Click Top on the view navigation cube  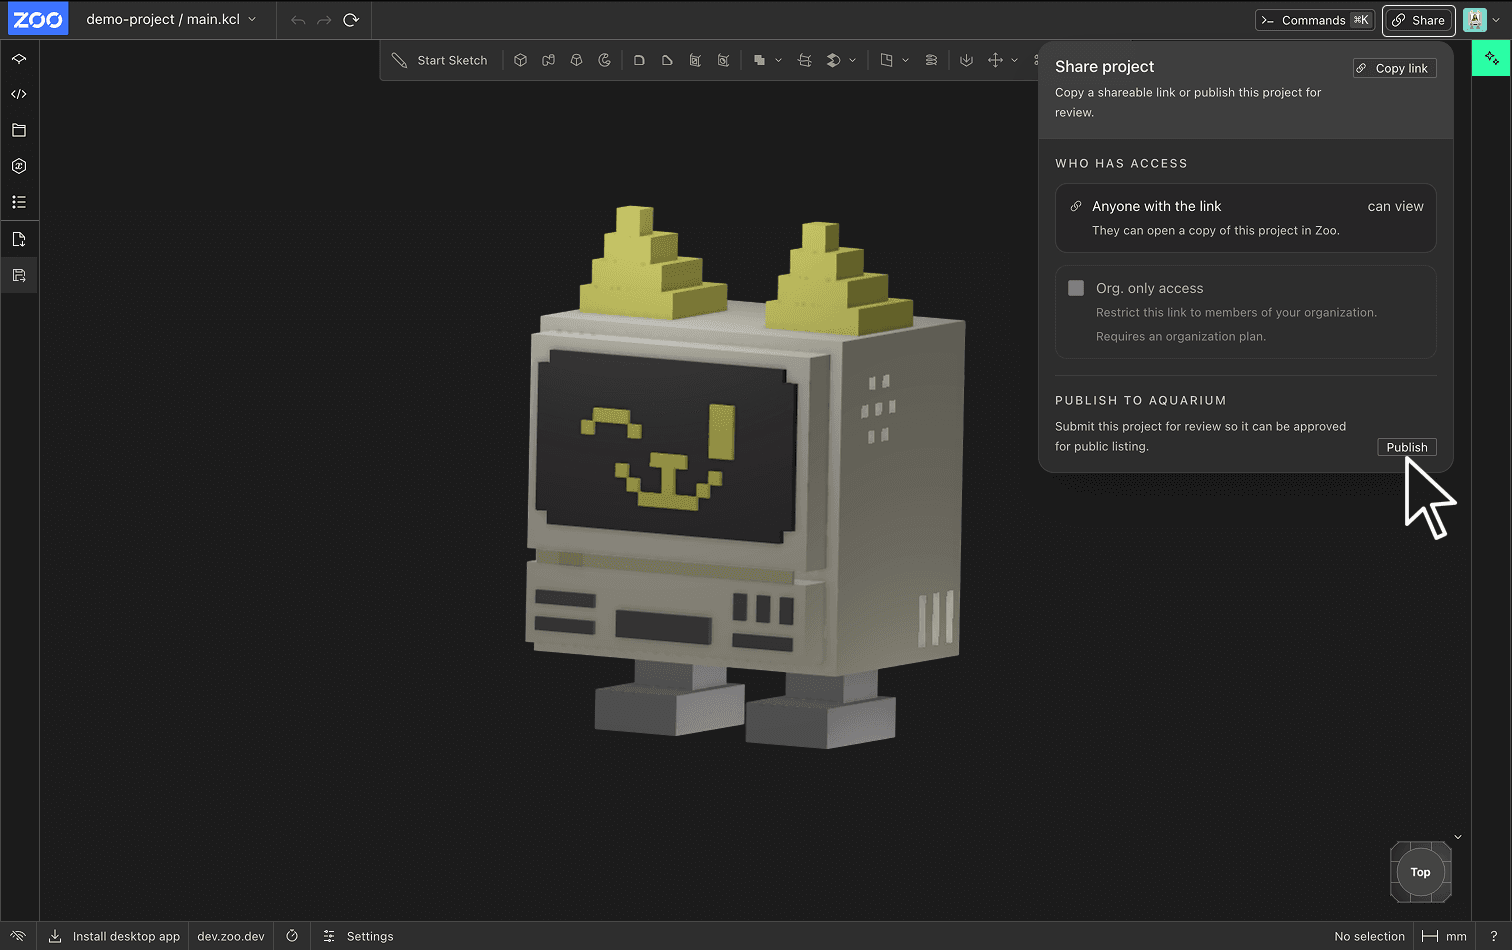[x=1420, y=872]
